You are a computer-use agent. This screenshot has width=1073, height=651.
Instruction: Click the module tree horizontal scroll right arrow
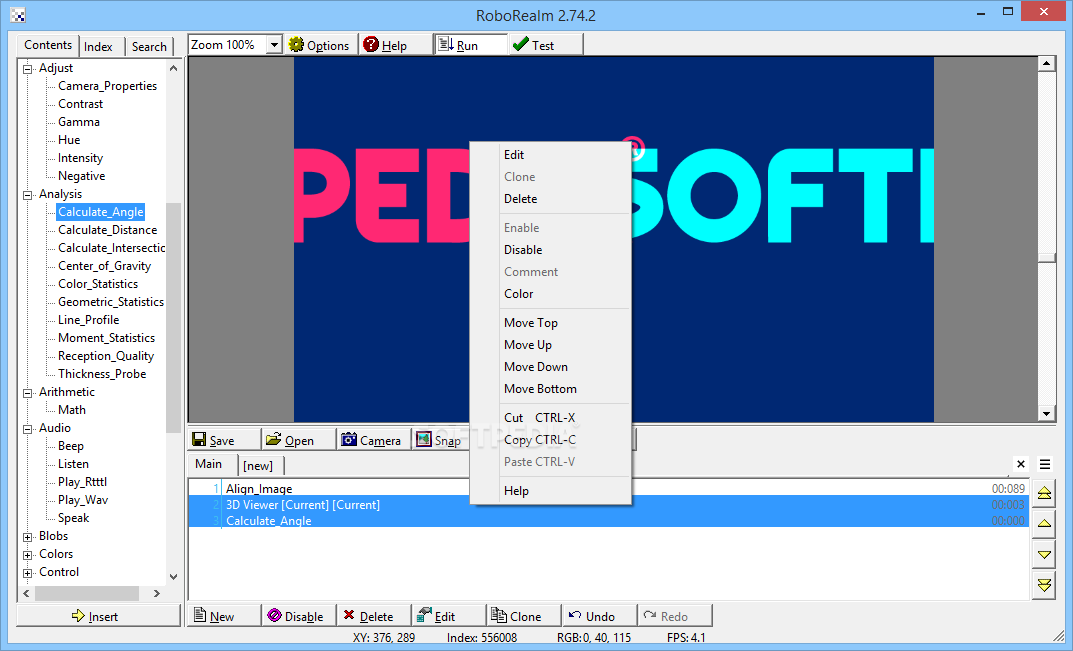(x=157, y=593)
